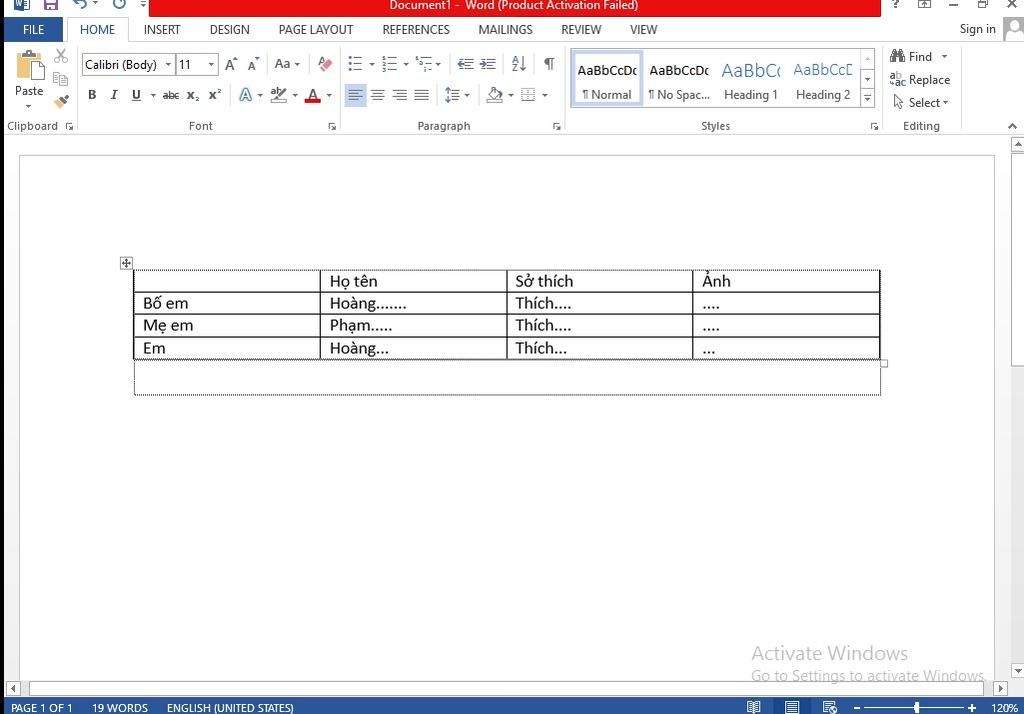Apply bullet list
Screen dimensions: 1024x714
click(x=355, y=64)
